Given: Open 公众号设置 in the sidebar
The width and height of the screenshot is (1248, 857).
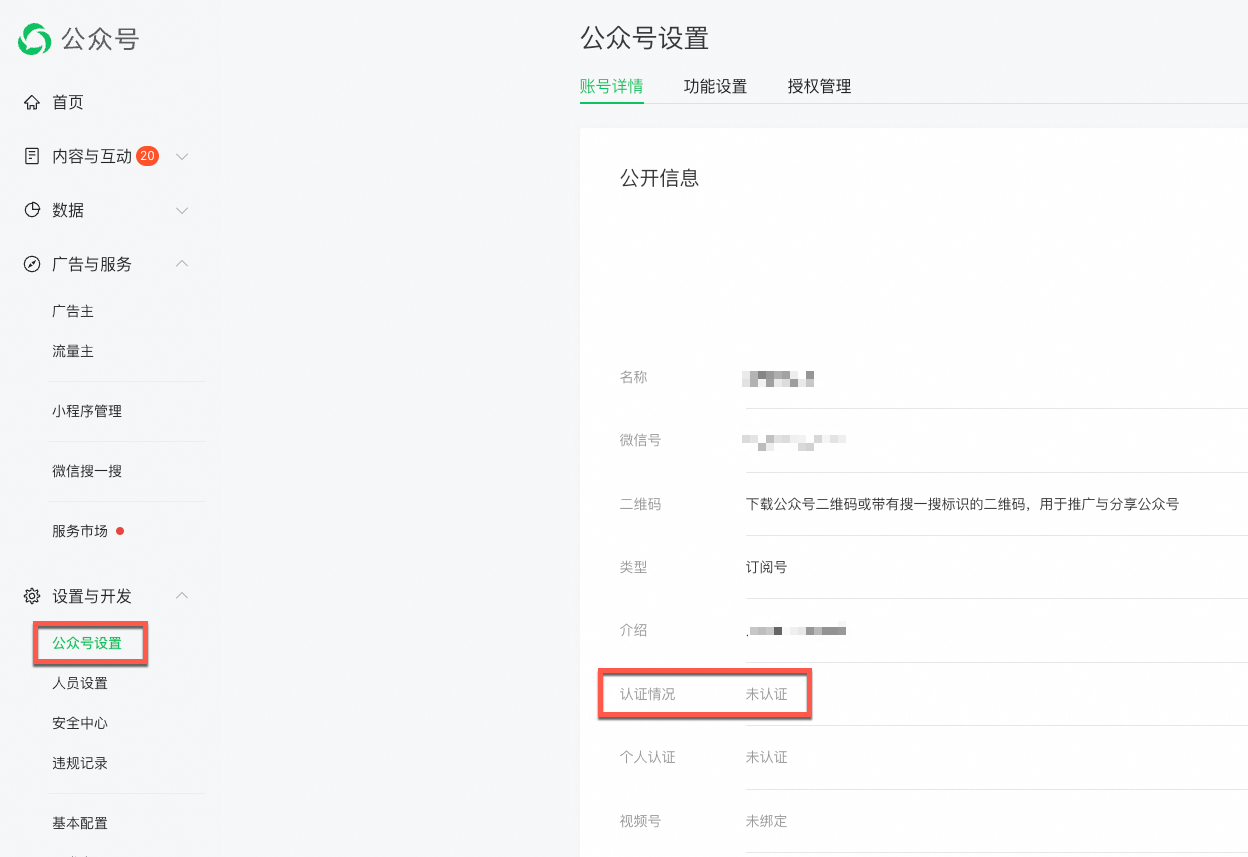Looking at the screenshot, I should pos(87,643).
